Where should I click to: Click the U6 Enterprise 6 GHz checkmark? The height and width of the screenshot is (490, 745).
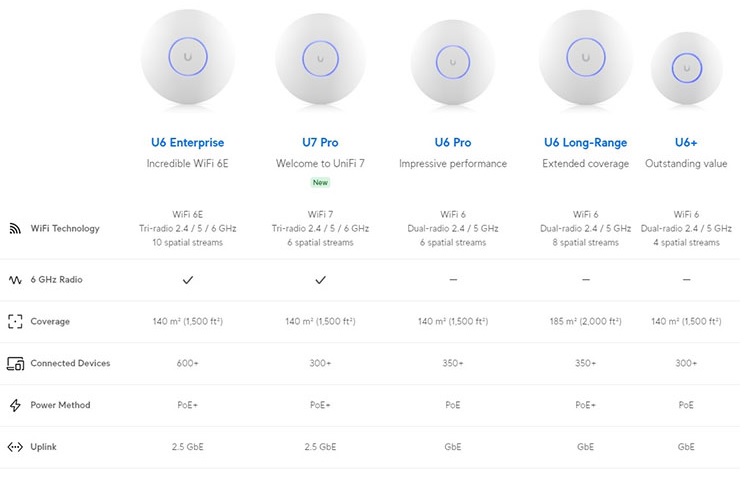[x=188, y=280]
